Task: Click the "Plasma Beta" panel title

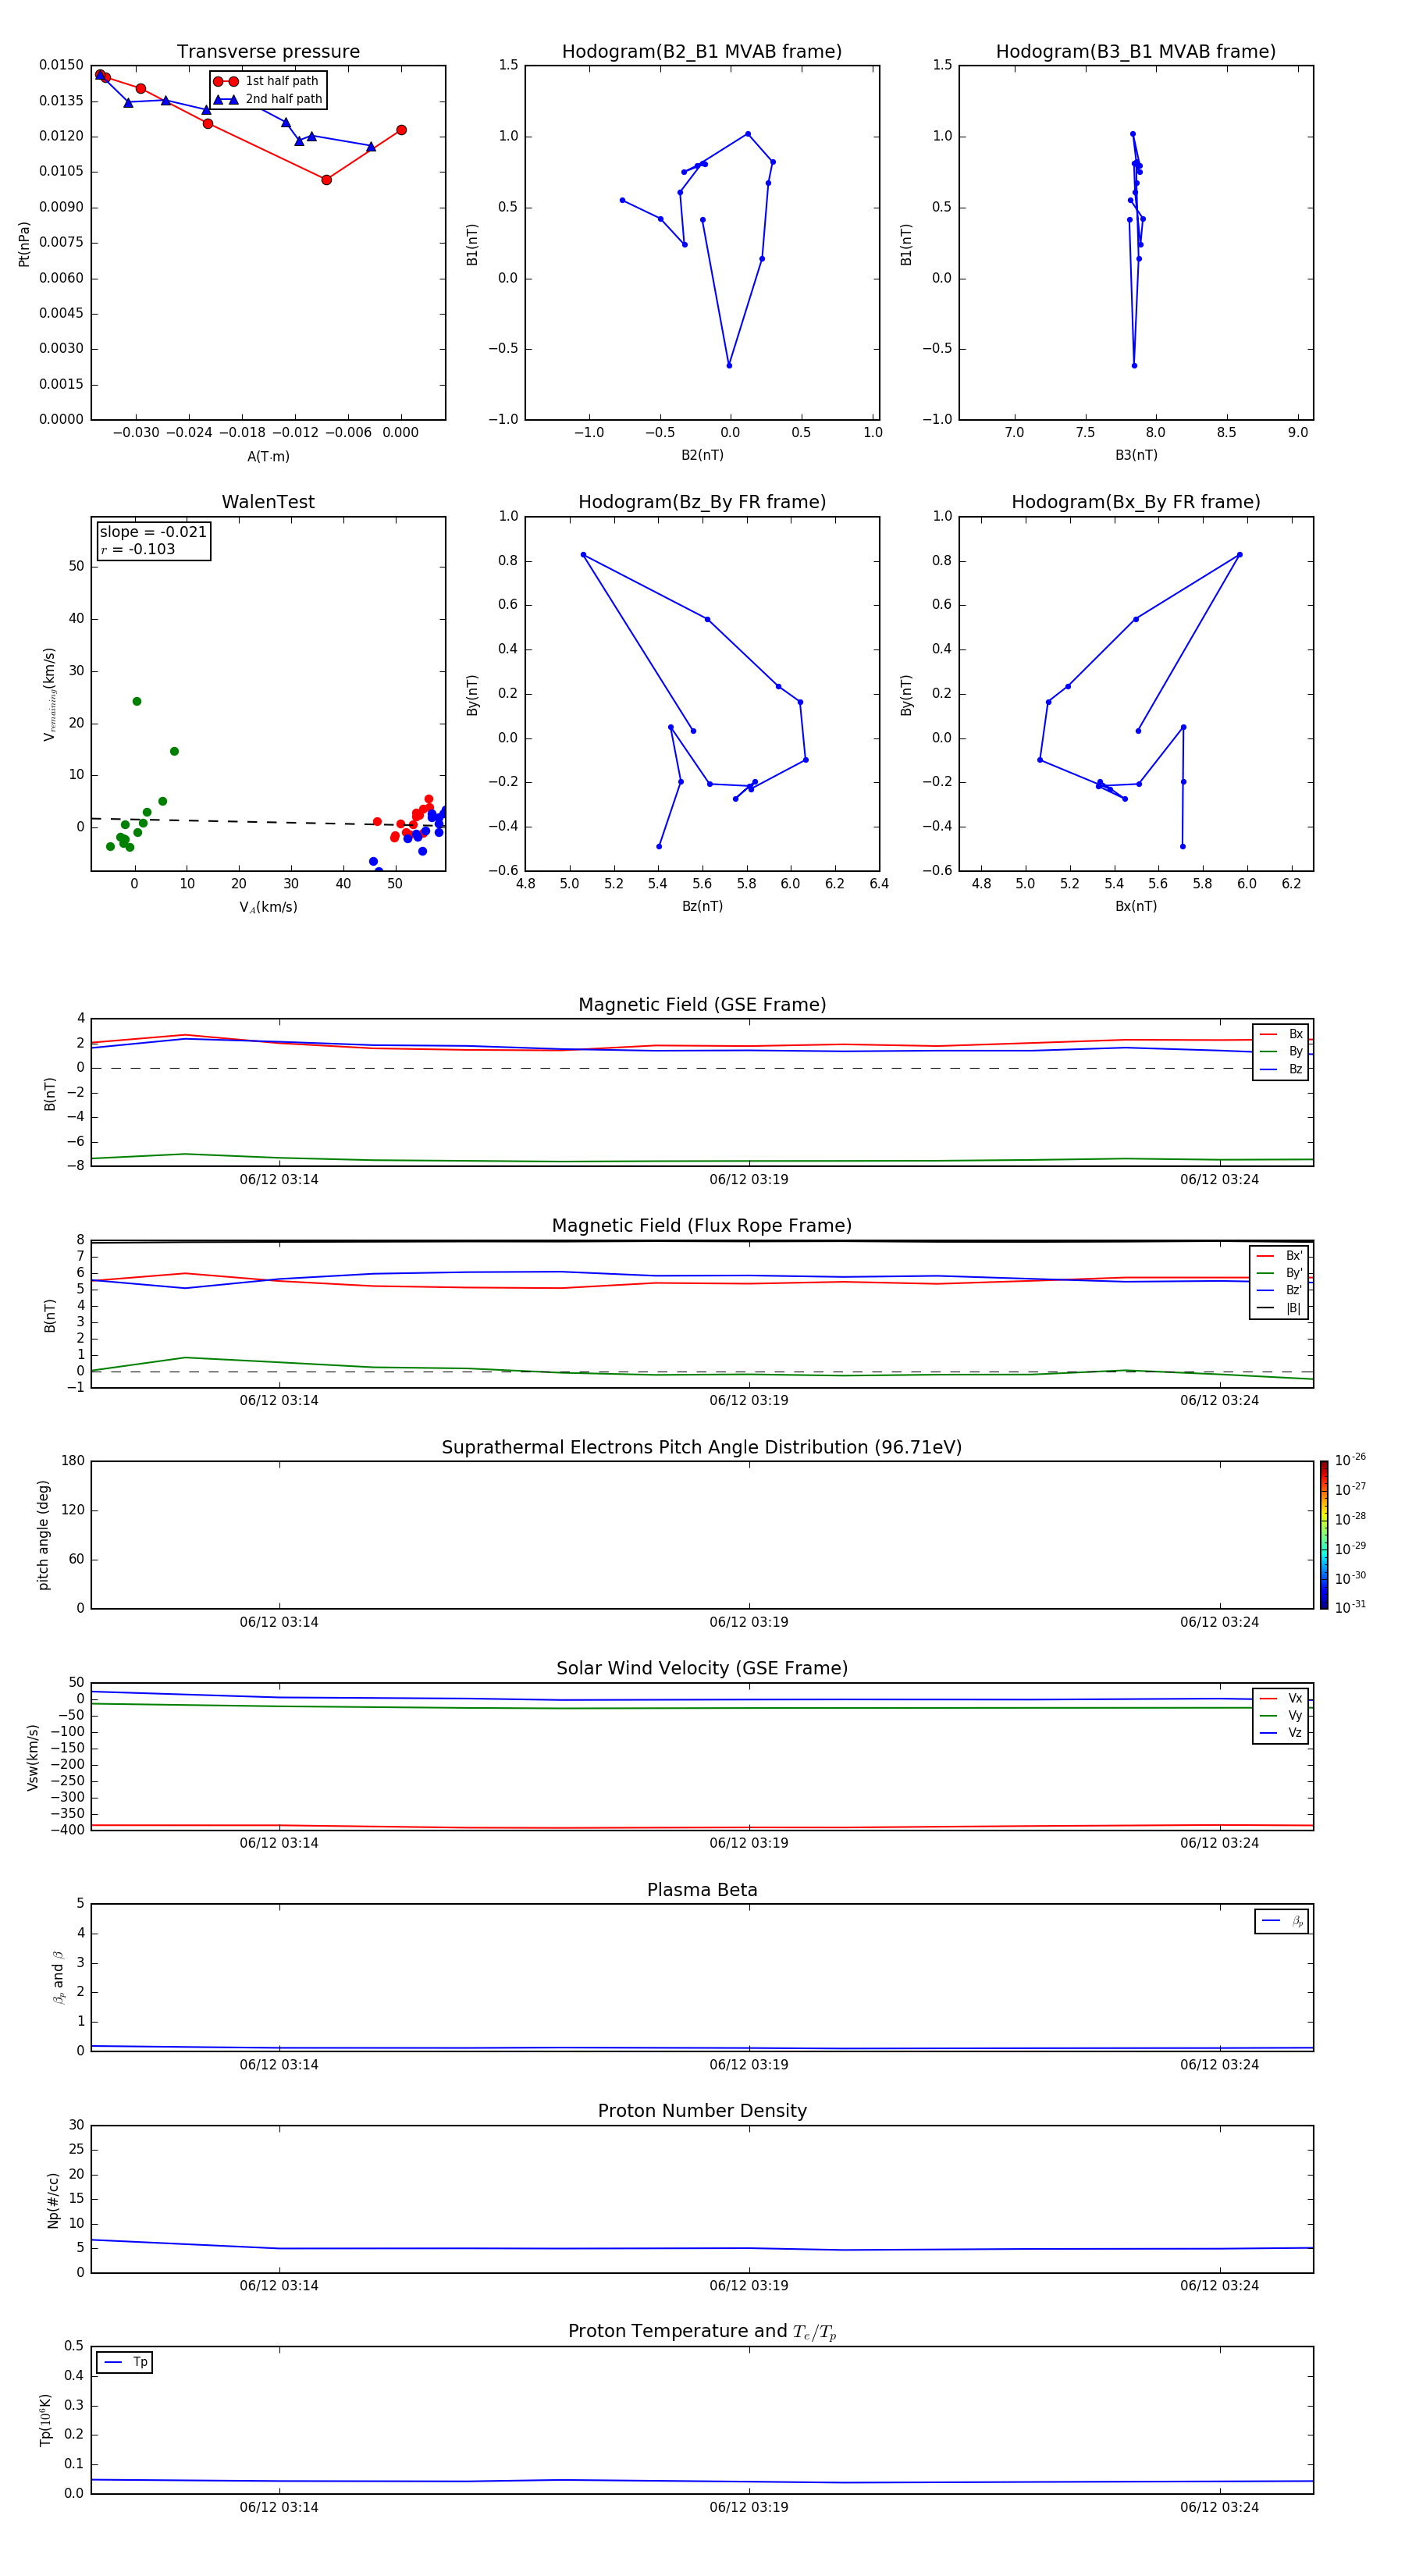Action: tap(702, 1891)
